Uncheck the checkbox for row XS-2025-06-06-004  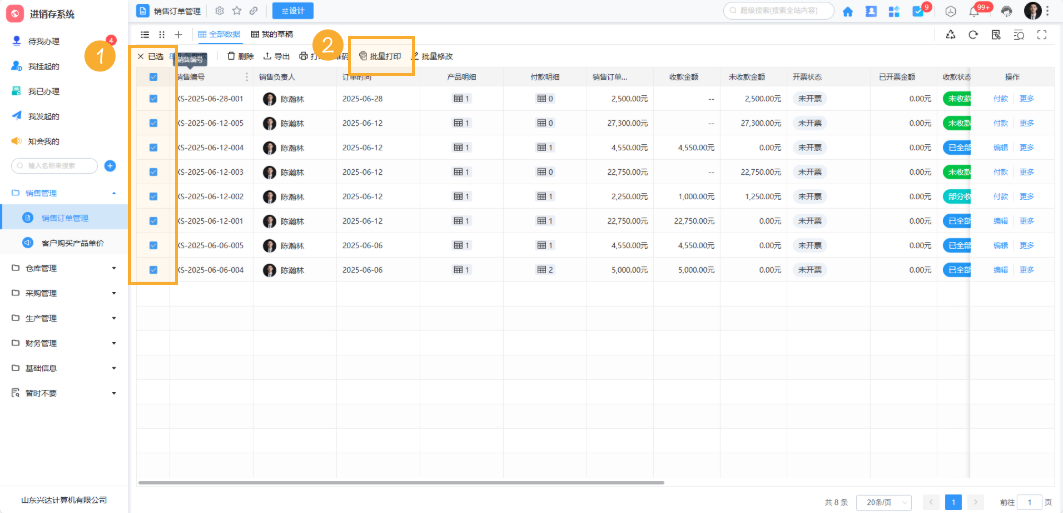pyautogui.click(x=153, y=270)
